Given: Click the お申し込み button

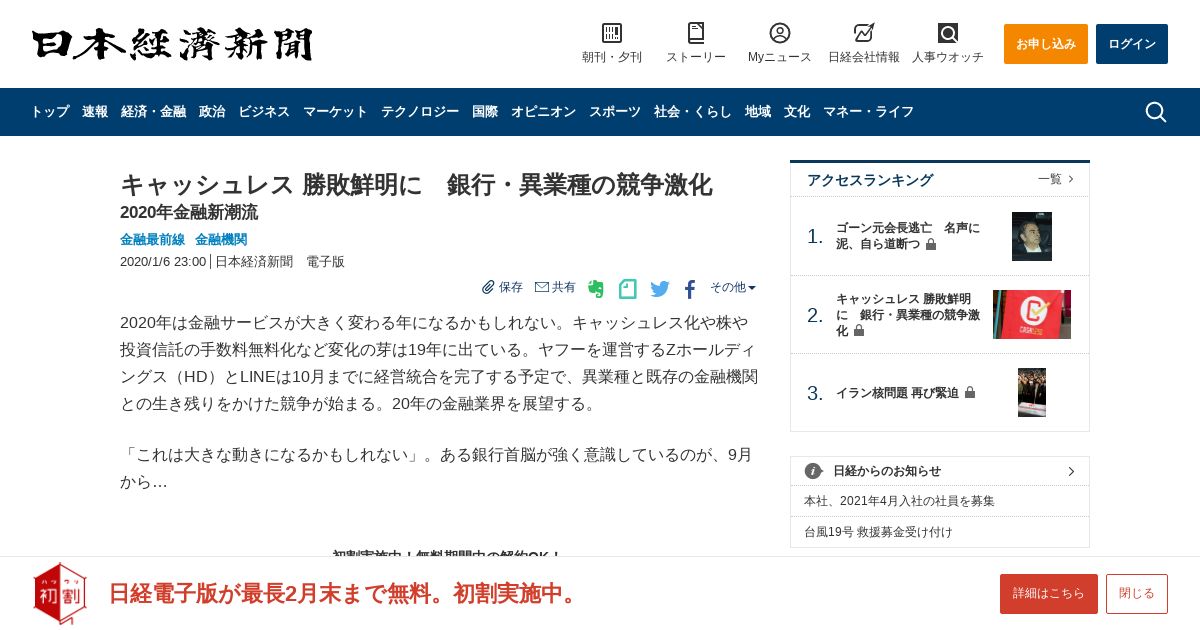Looking at the screenshot, I should (x=1046, y=44).
